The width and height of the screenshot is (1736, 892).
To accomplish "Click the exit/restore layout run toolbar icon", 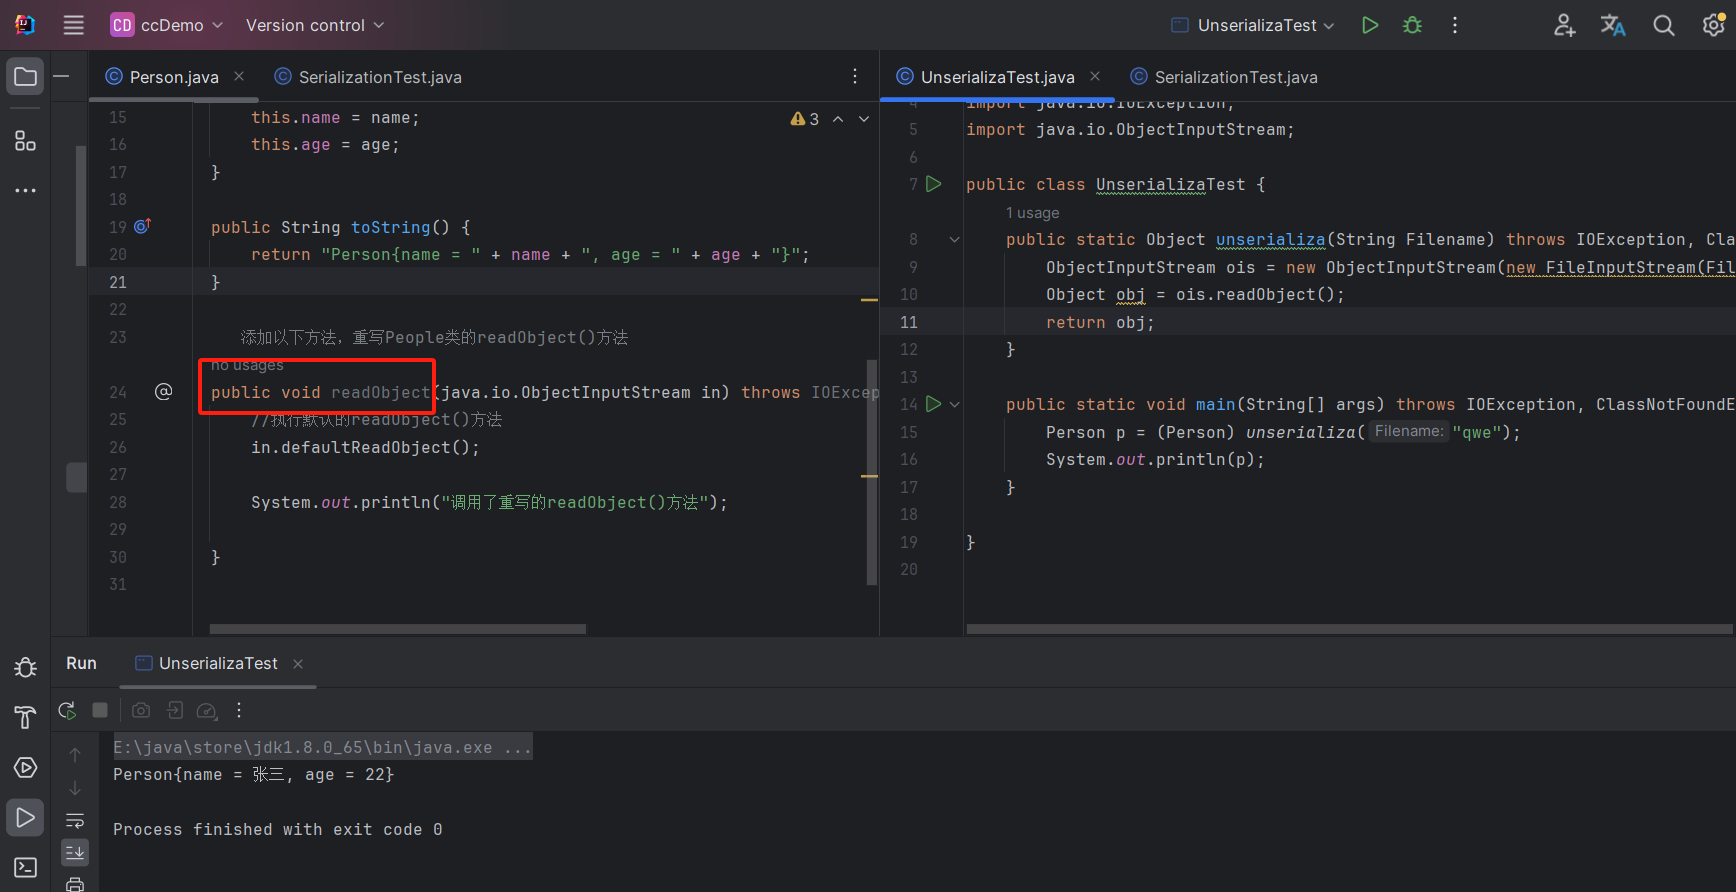I will [175, 710].
